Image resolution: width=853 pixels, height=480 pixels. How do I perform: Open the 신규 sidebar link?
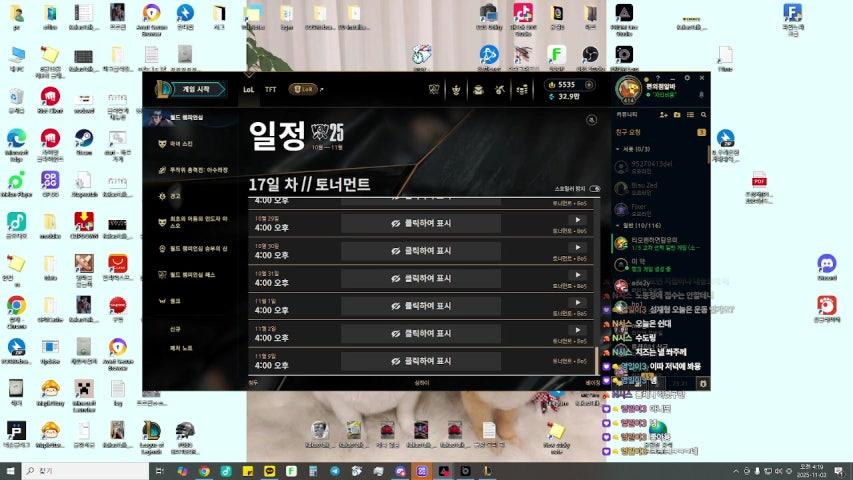click(x=175, y=329)
